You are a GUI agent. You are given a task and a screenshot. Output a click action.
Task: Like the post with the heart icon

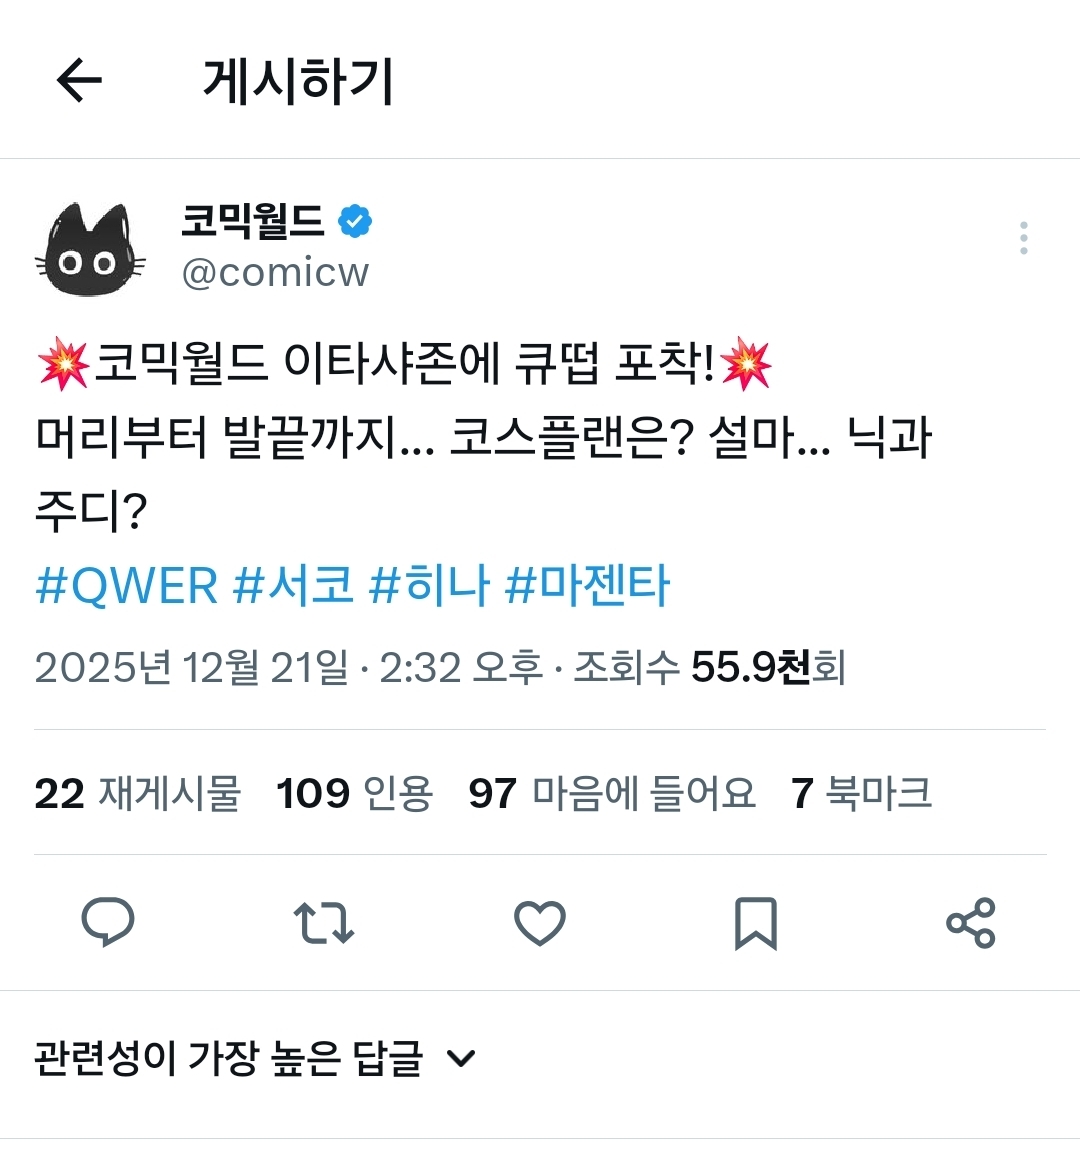[540, 923]
